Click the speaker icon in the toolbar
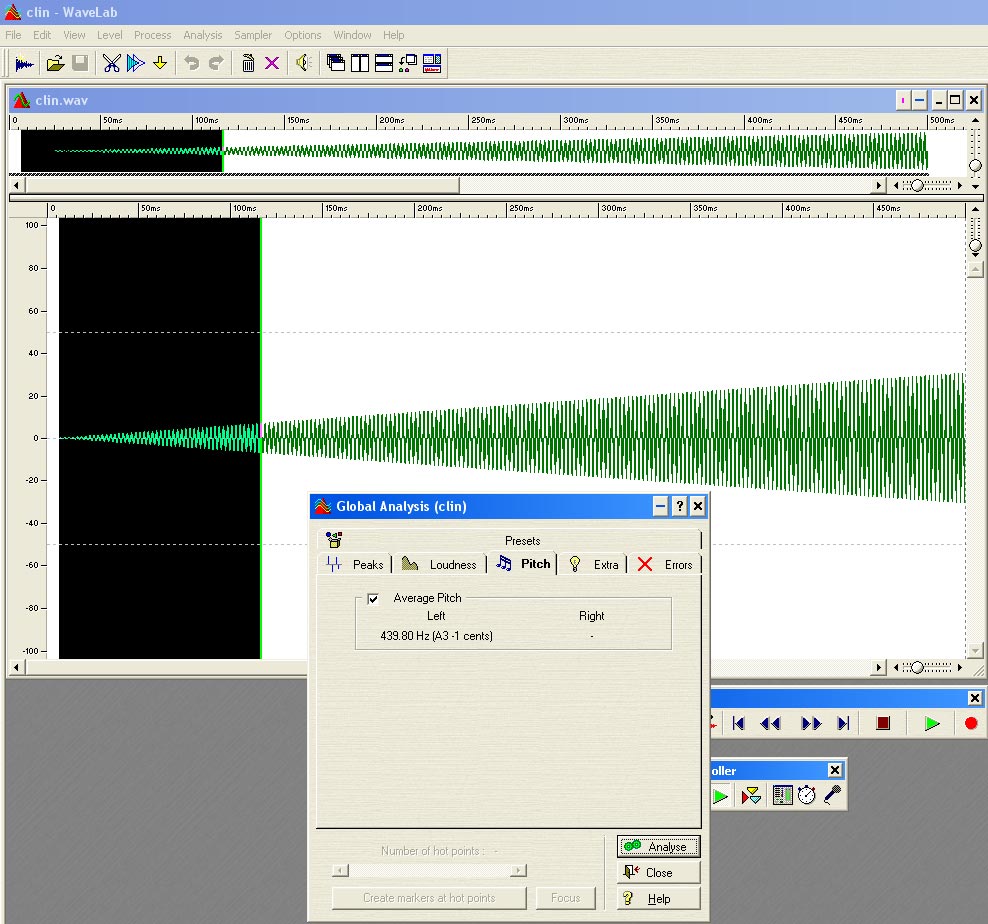988x924 pixels. (304, 63)
